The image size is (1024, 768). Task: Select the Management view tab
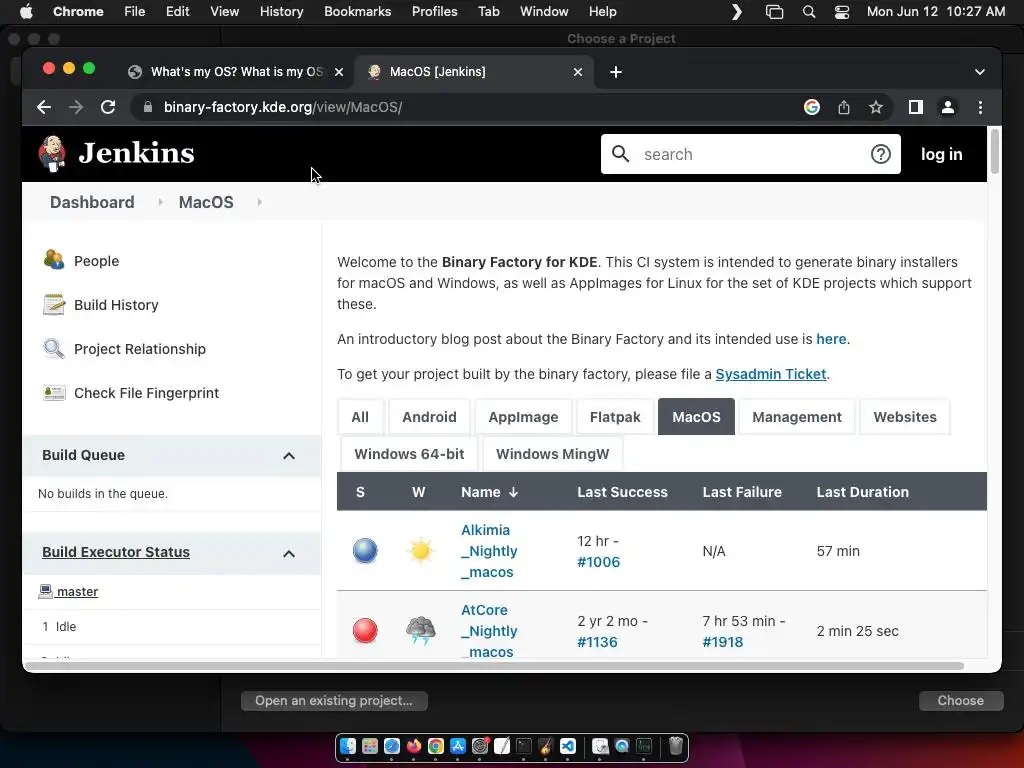point(797,417)
